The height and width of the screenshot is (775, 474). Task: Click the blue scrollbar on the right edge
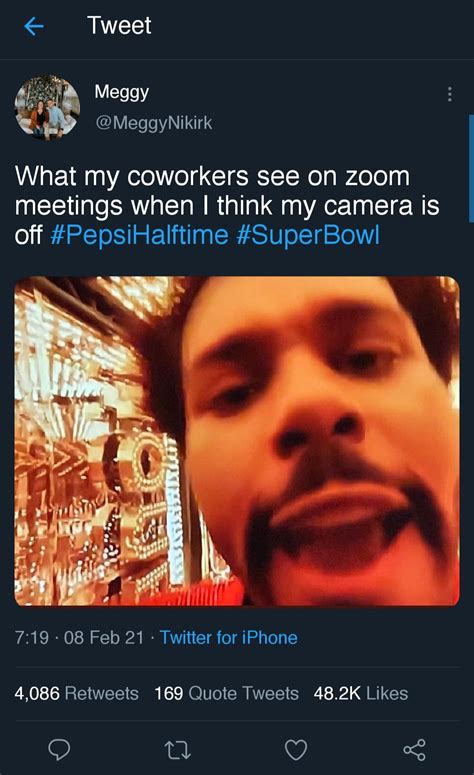[x=471, y=168]
